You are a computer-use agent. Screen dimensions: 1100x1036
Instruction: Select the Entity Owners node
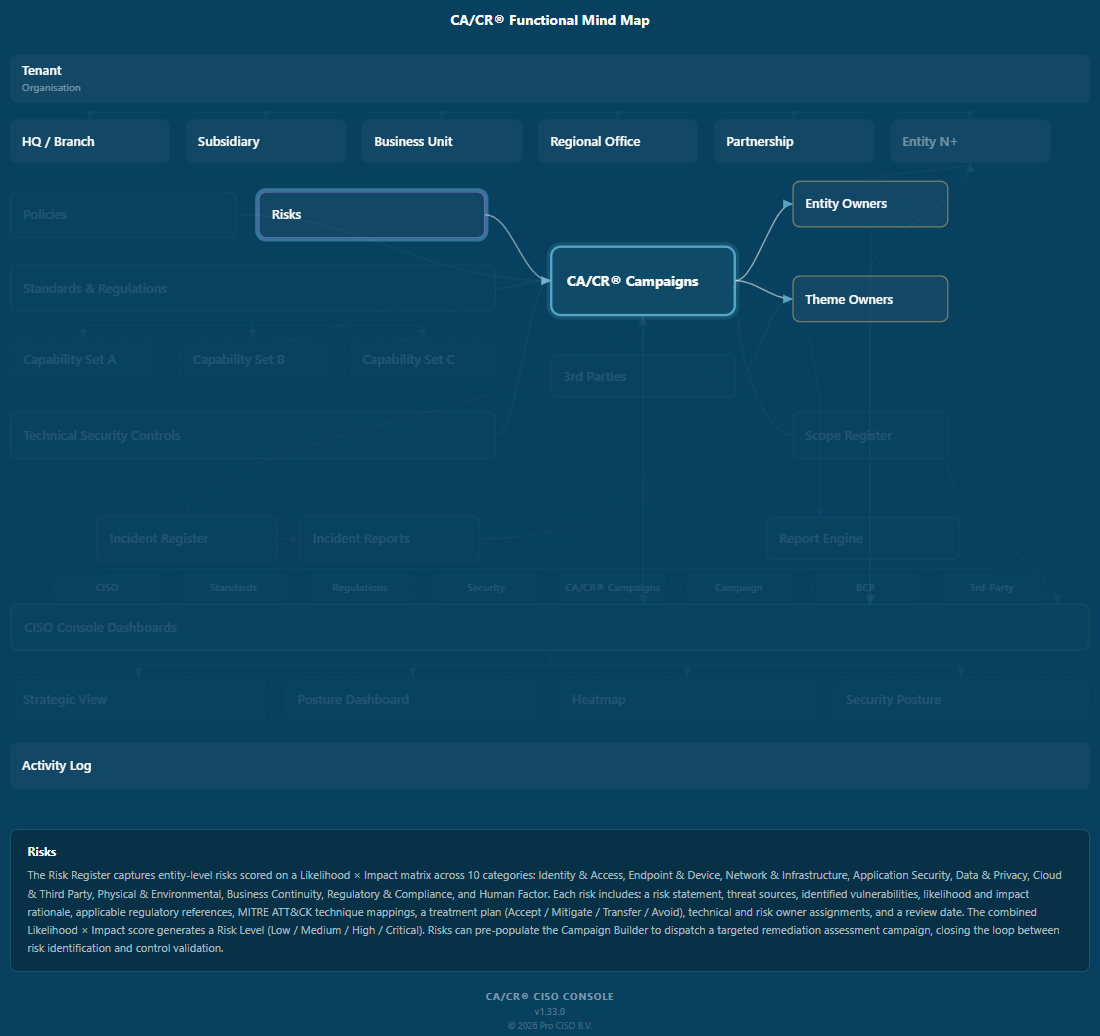[870, 204]
